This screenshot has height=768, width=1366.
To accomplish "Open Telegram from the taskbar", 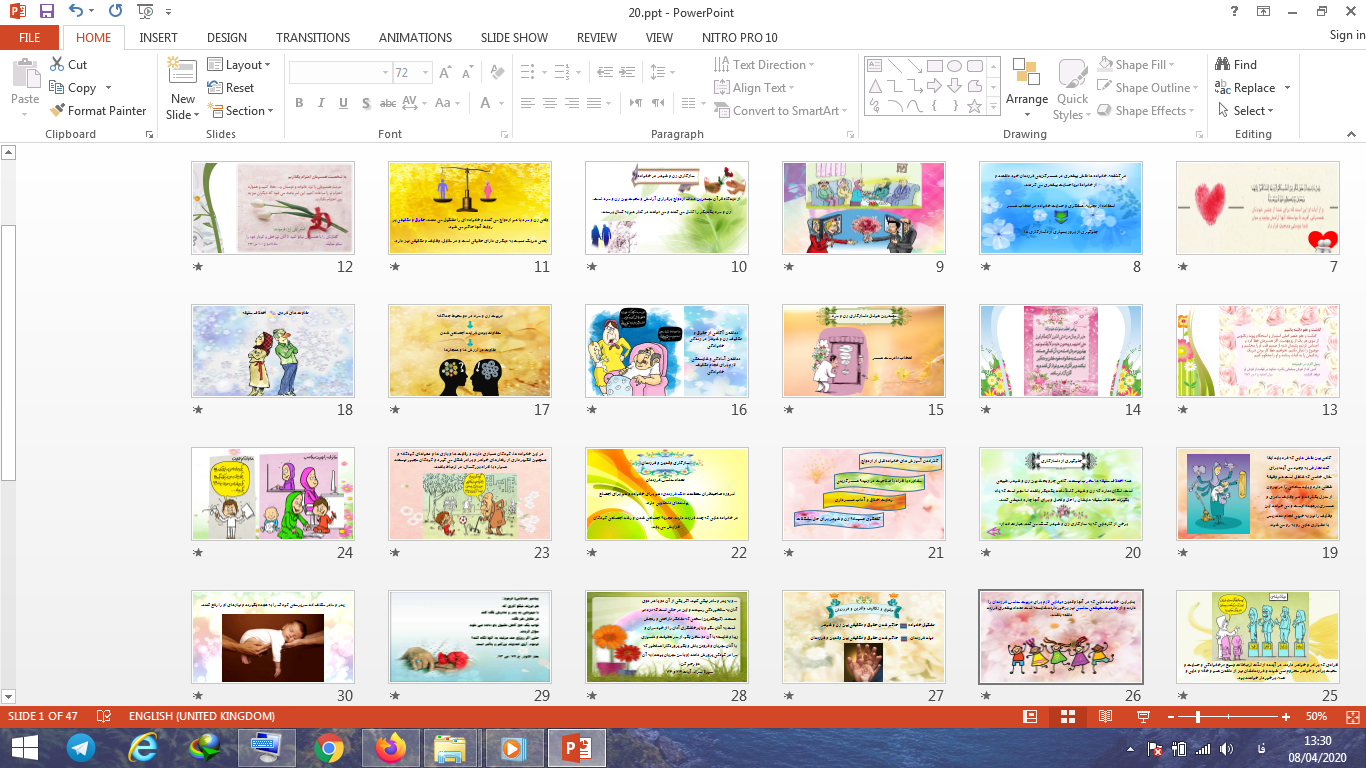I will [x=81, y=747].
